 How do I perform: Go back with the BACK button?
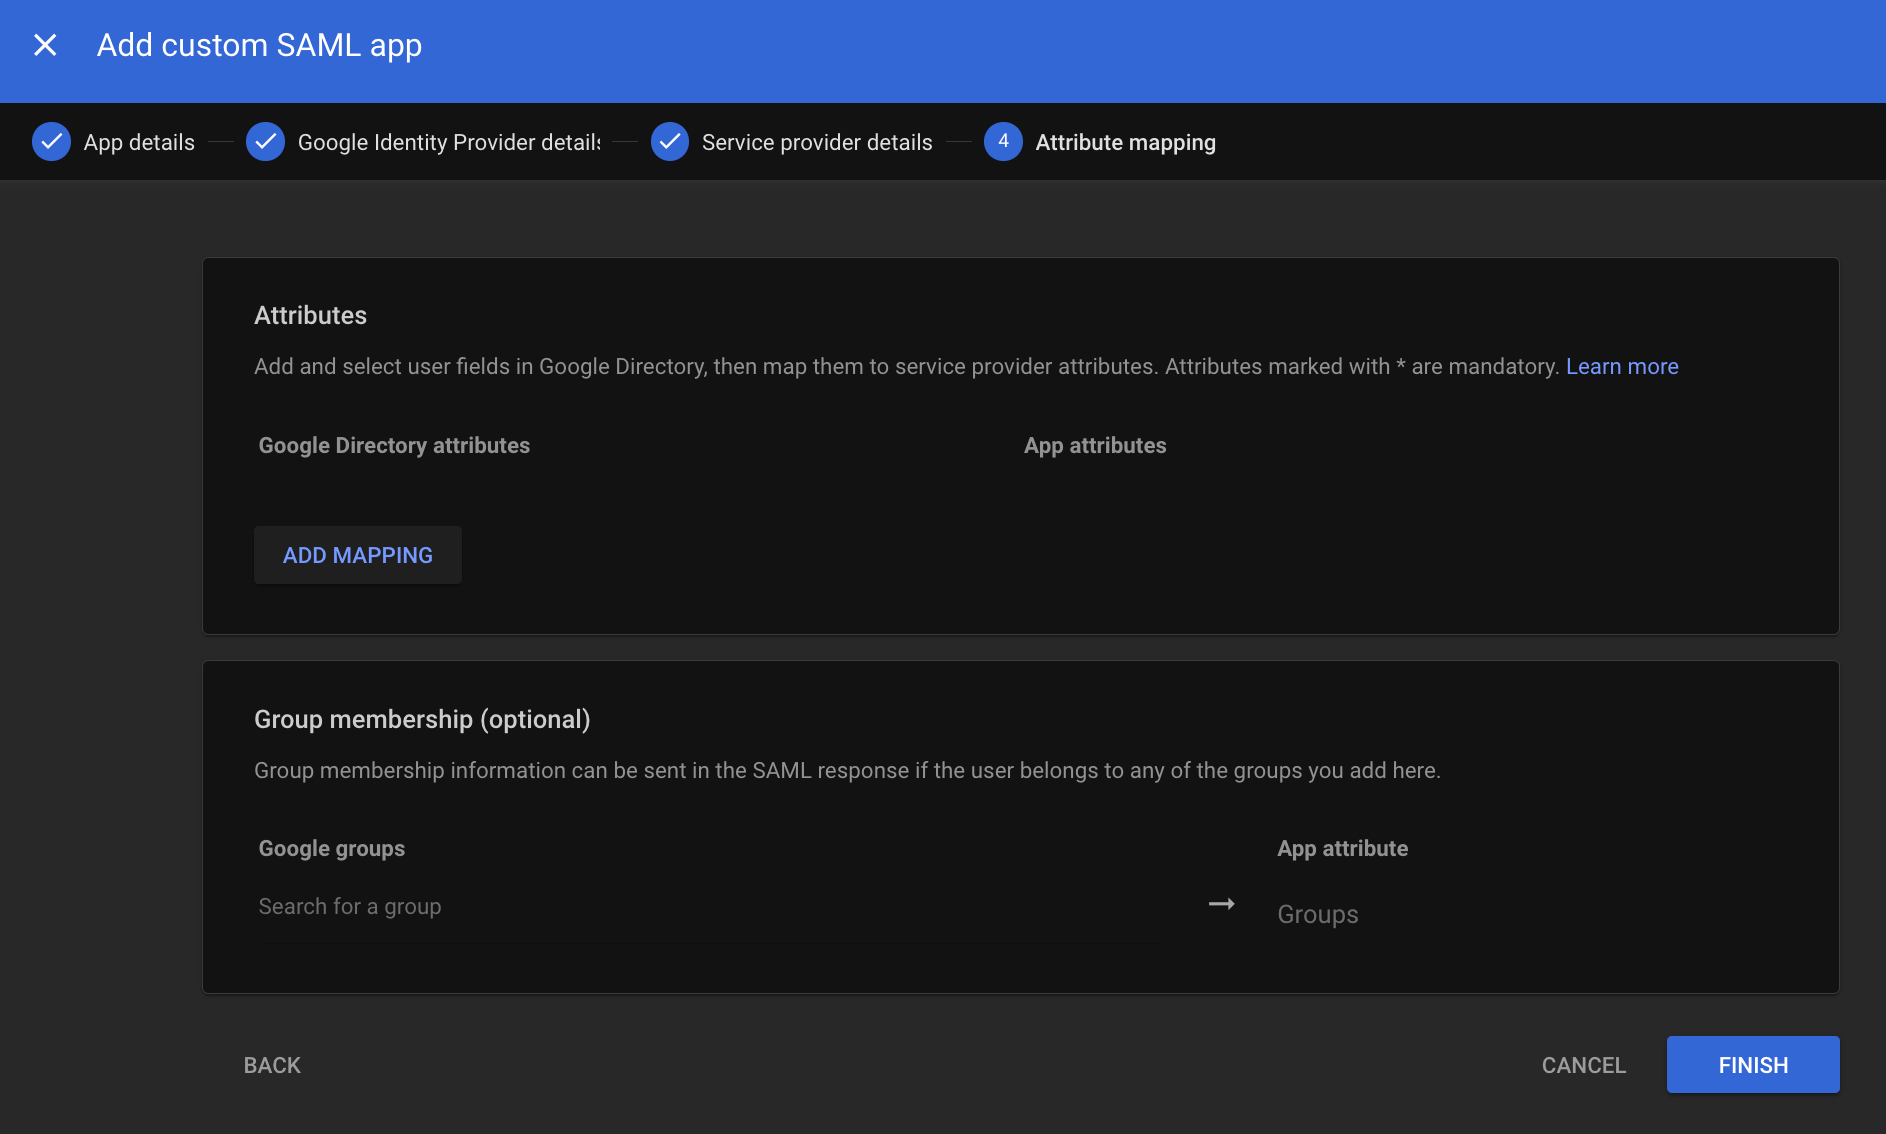tap(272, 1065)
